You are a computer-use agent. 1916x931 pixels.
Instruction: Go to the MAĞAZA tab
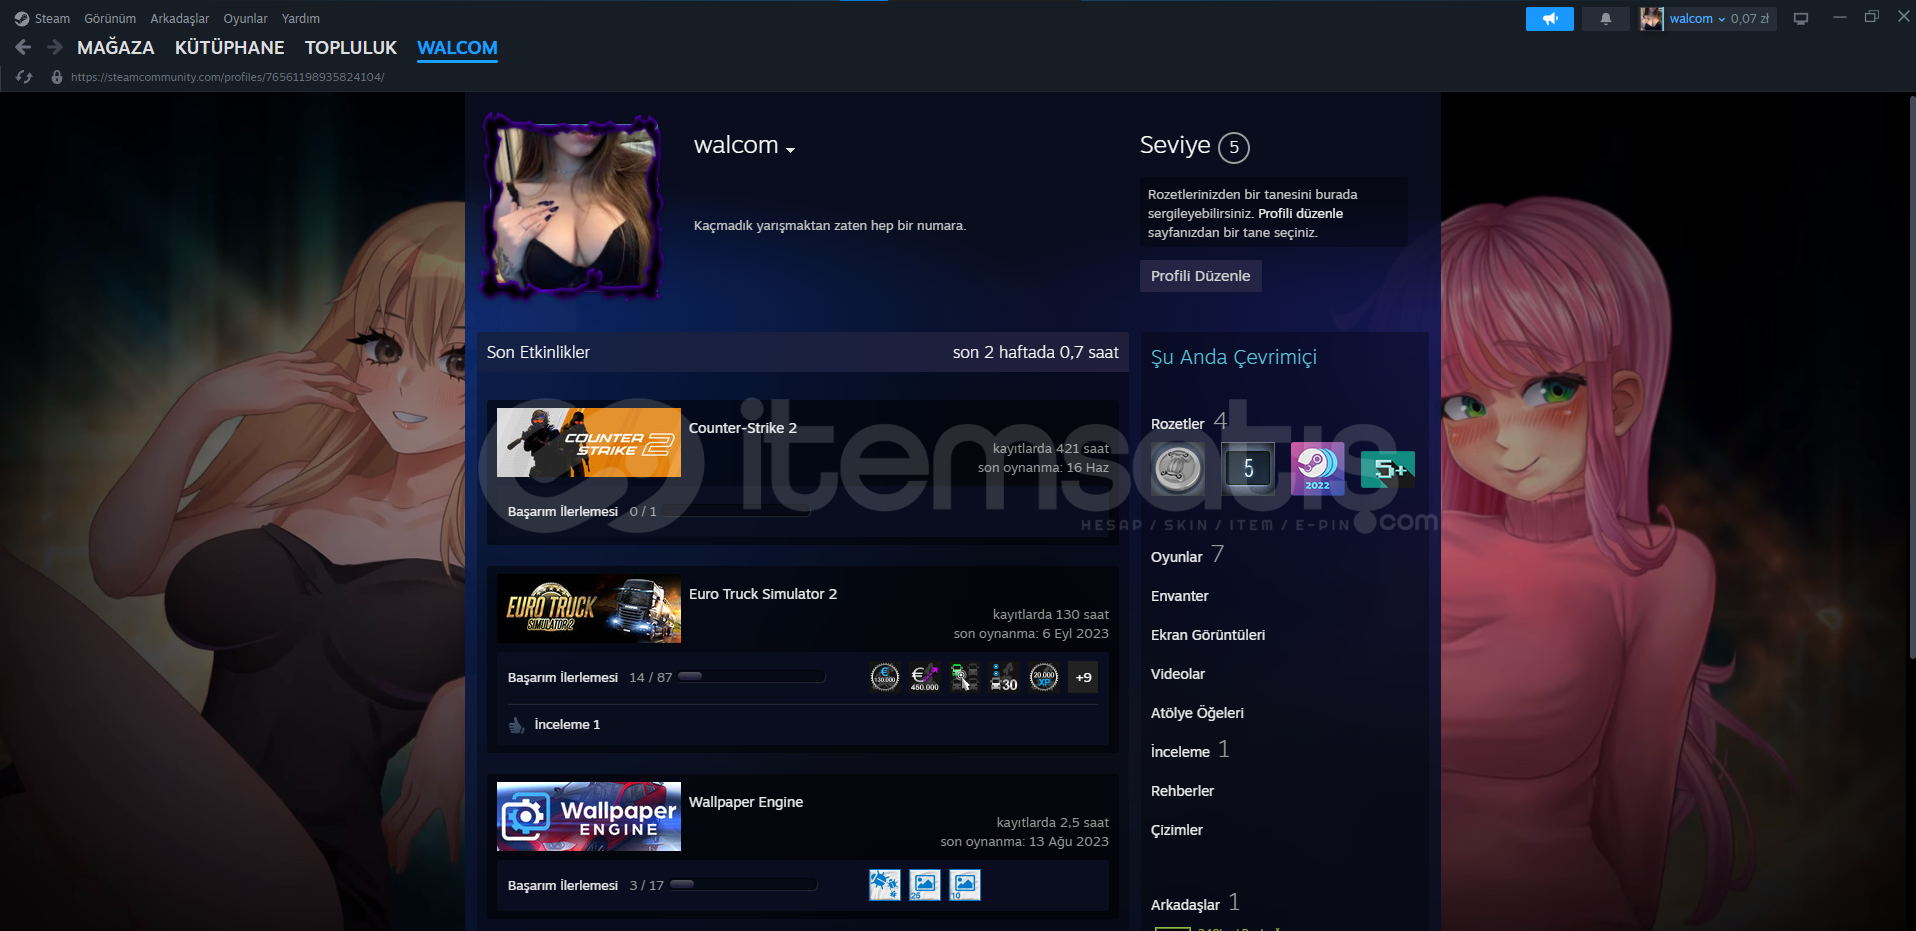tap(116, 48)
